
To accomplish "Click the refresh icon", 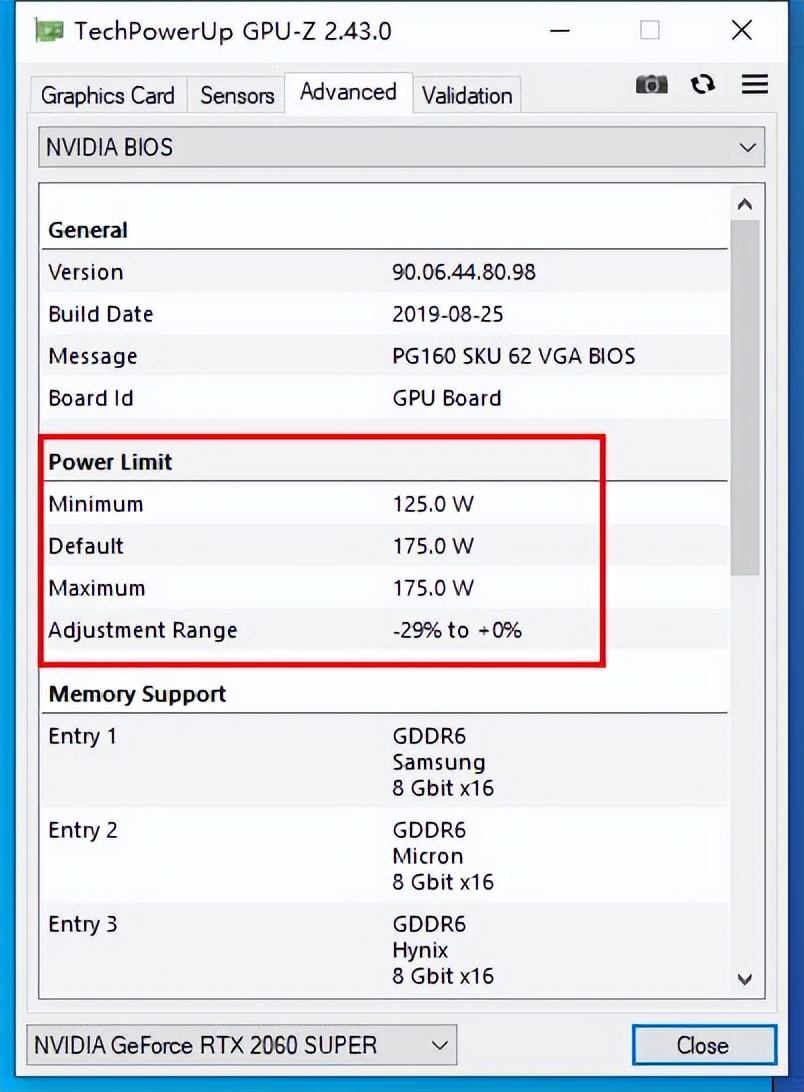I will (x=703, y=85).
